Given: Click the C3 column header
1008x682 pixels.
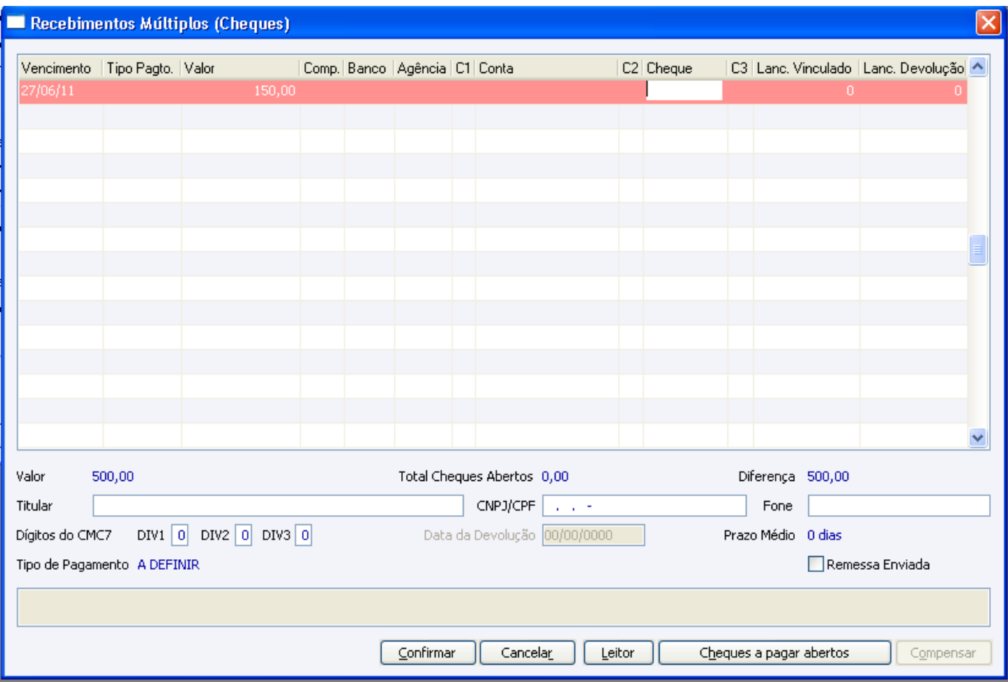Looking at the screenshot, I should 740,68.
